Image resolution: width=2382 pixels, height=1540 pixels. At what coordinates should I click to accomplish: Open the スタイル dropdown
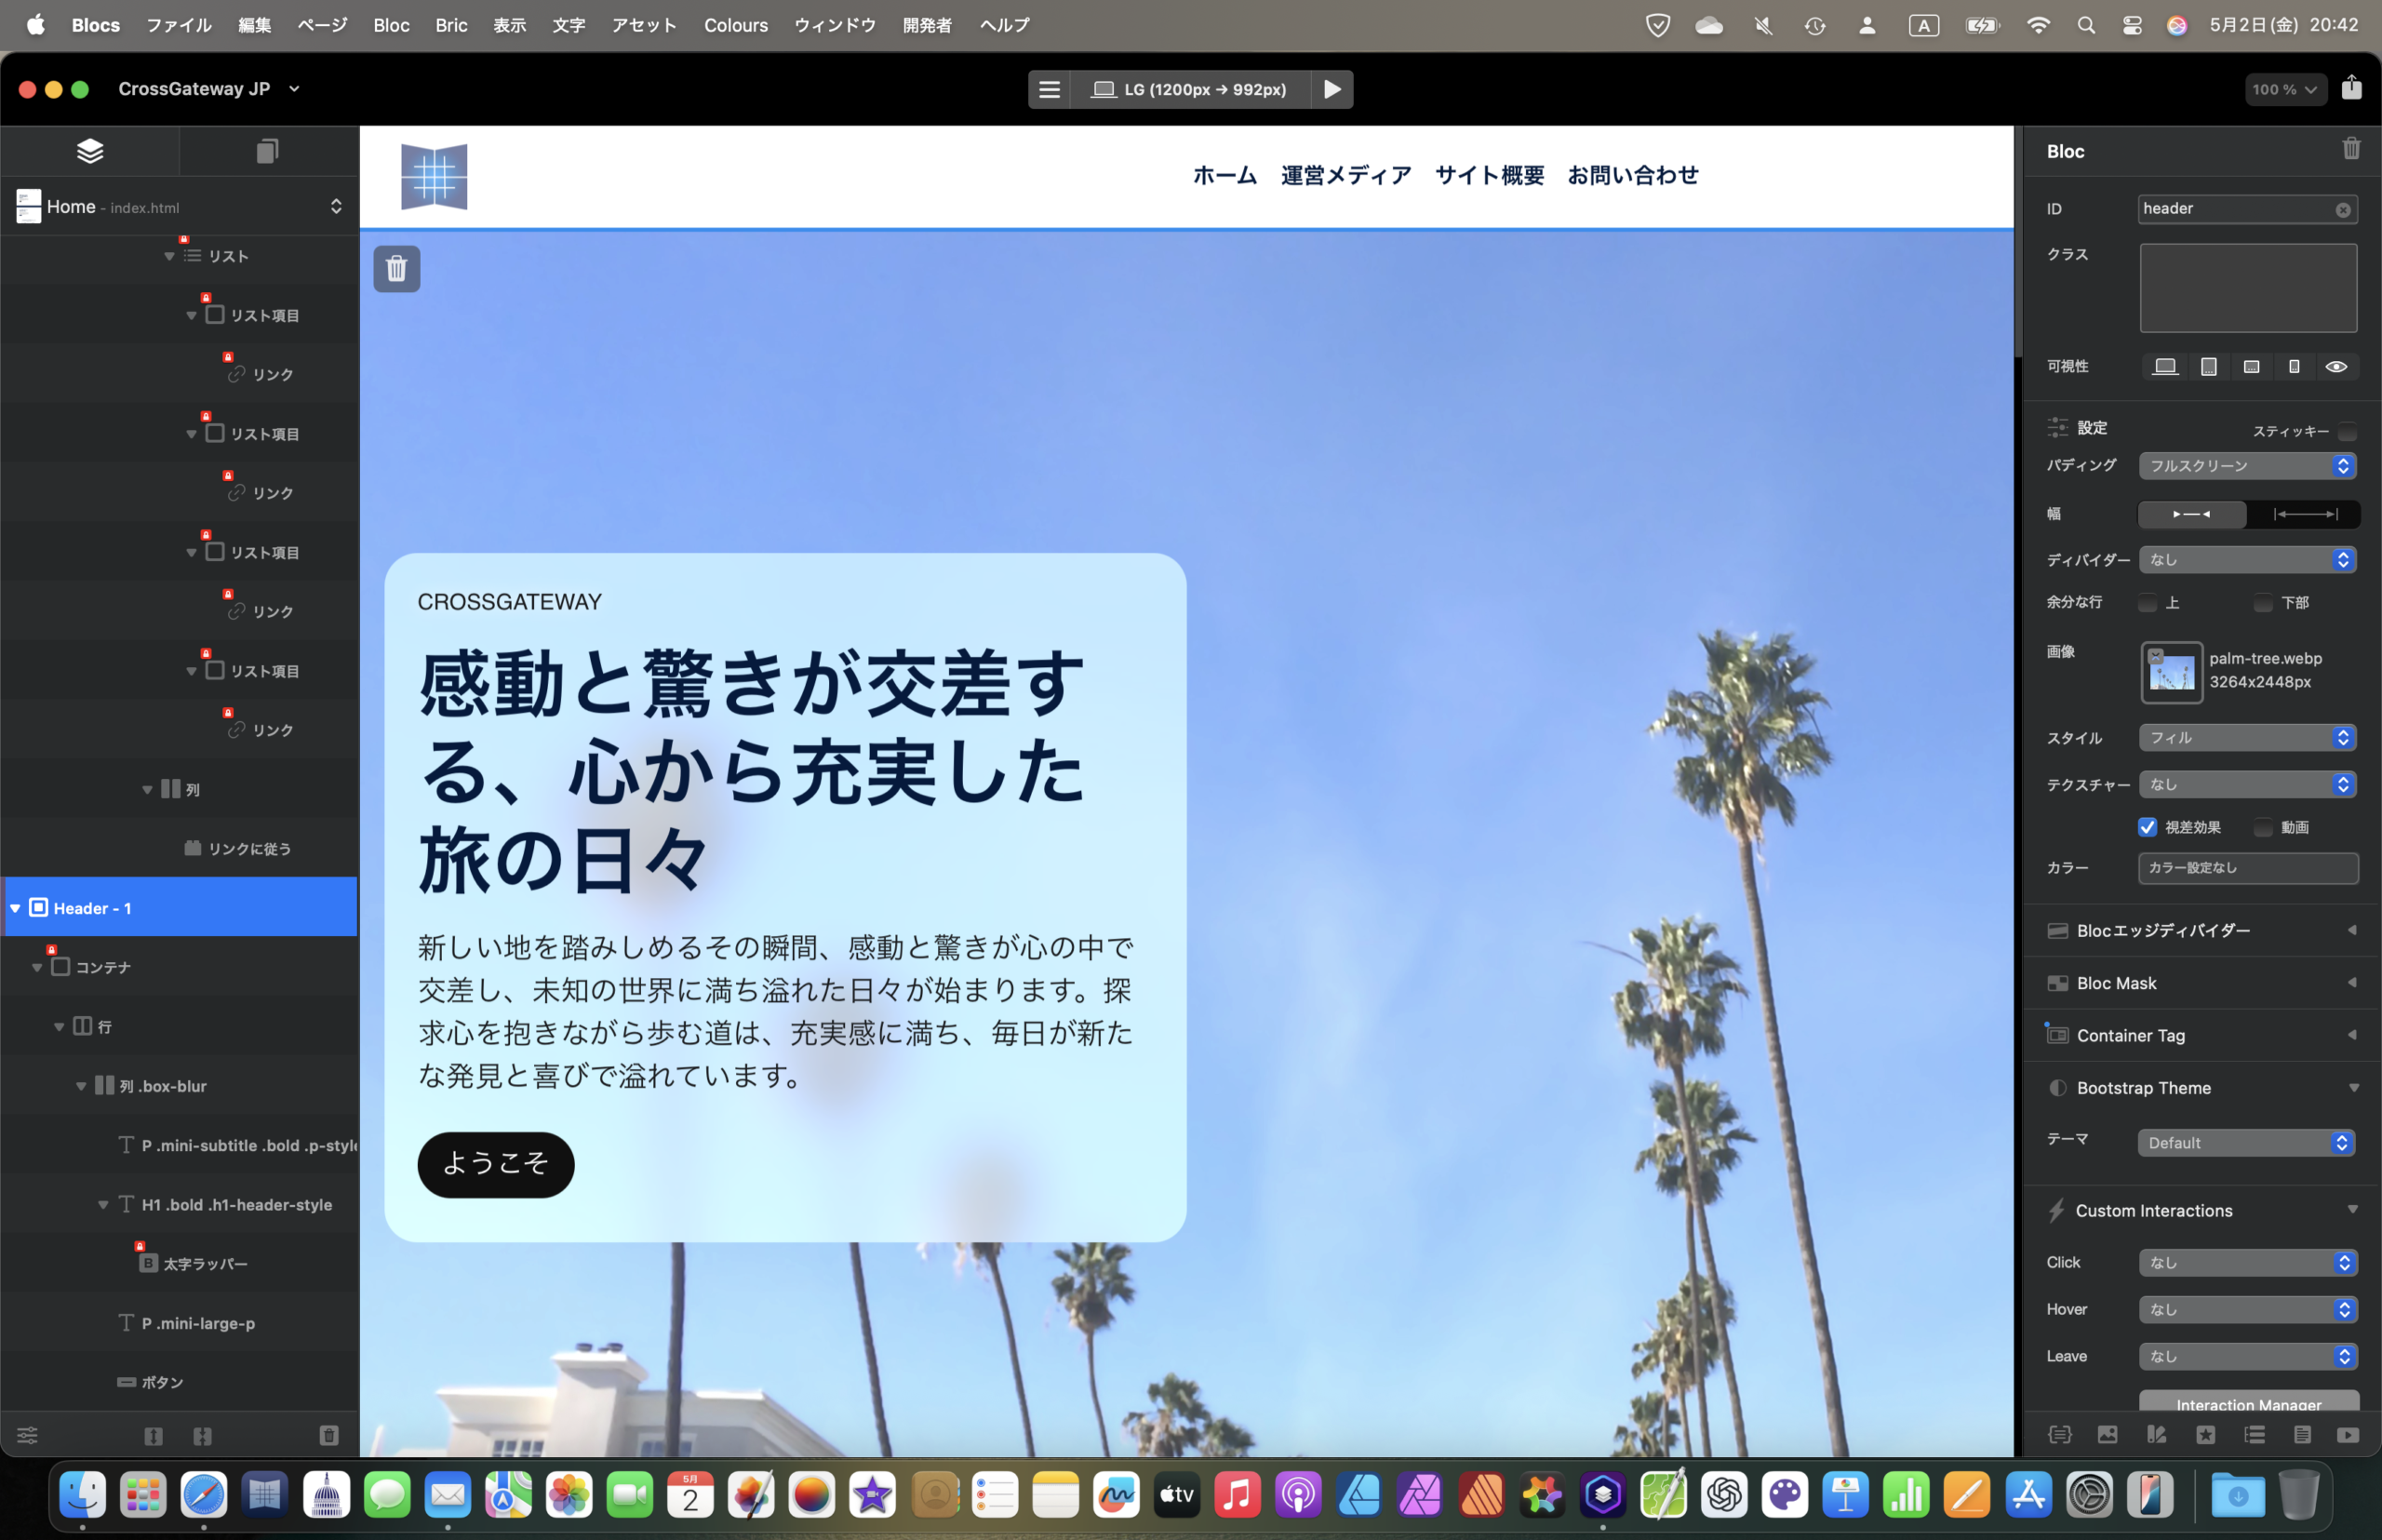pyautogui.click(x=2247, y=738)
